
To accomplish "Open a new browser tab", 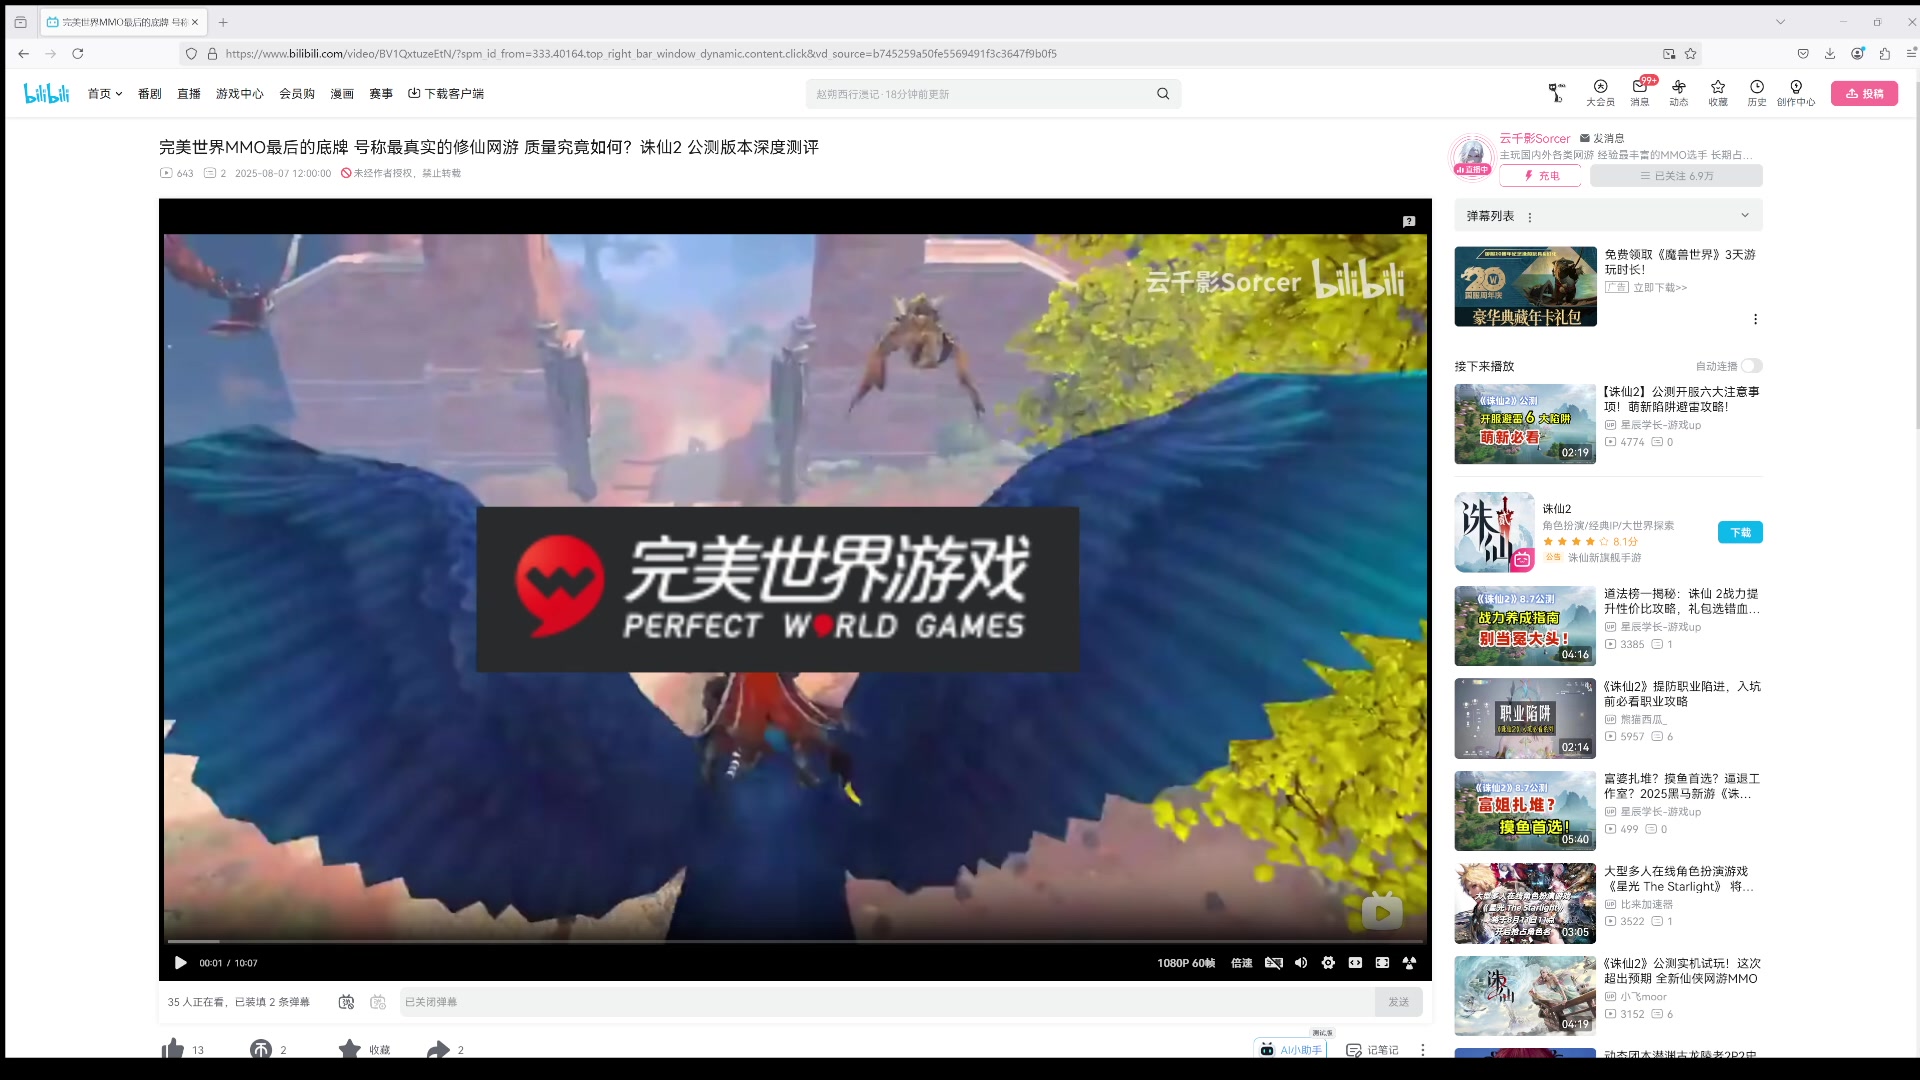I will point(223,22).
